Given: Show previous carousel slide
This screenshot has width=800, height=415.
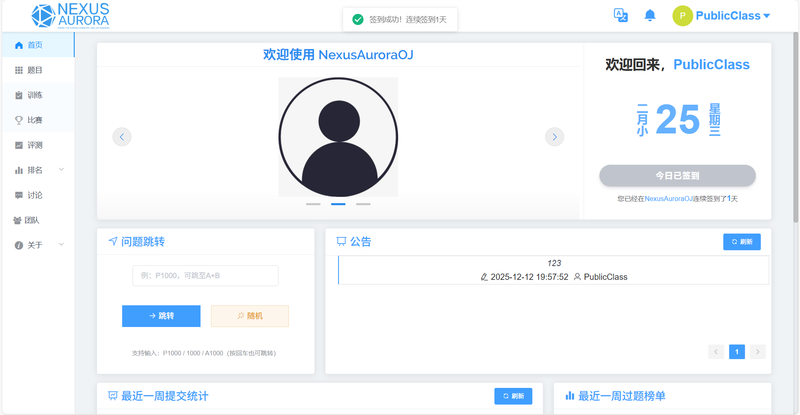Looking at the screenshot, I should 122,137.
